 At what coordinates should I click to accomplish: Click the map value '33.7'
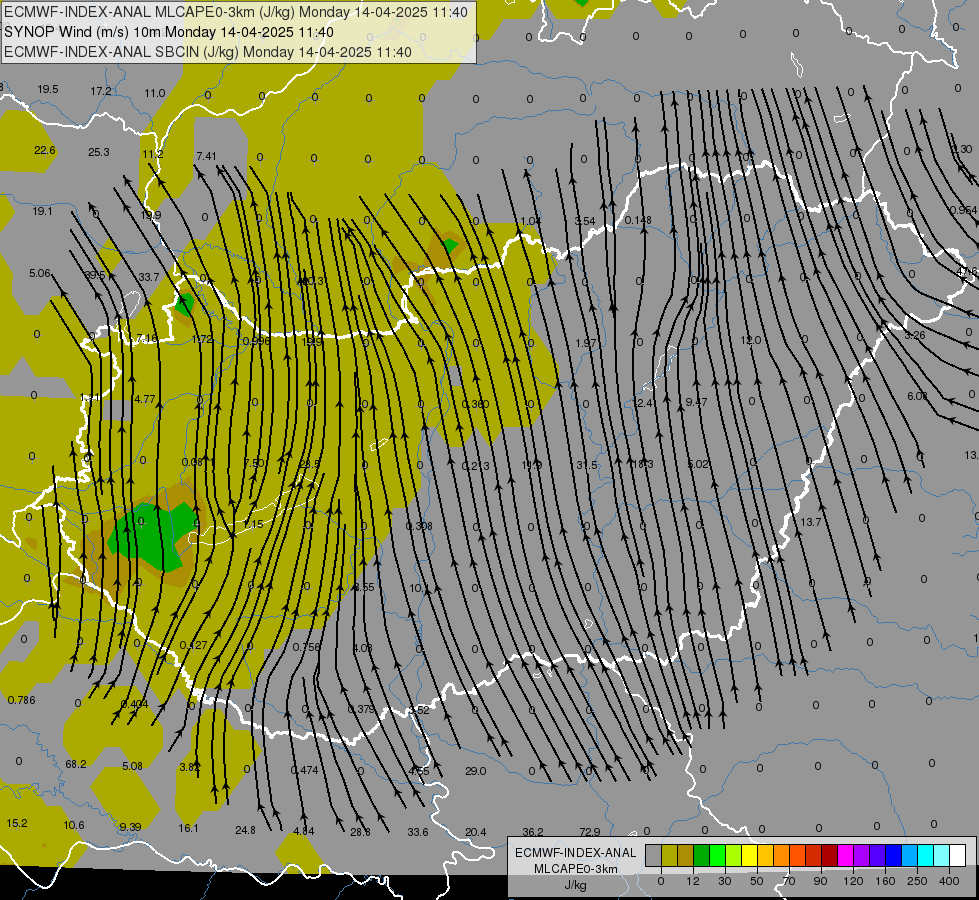click(149, 277)
